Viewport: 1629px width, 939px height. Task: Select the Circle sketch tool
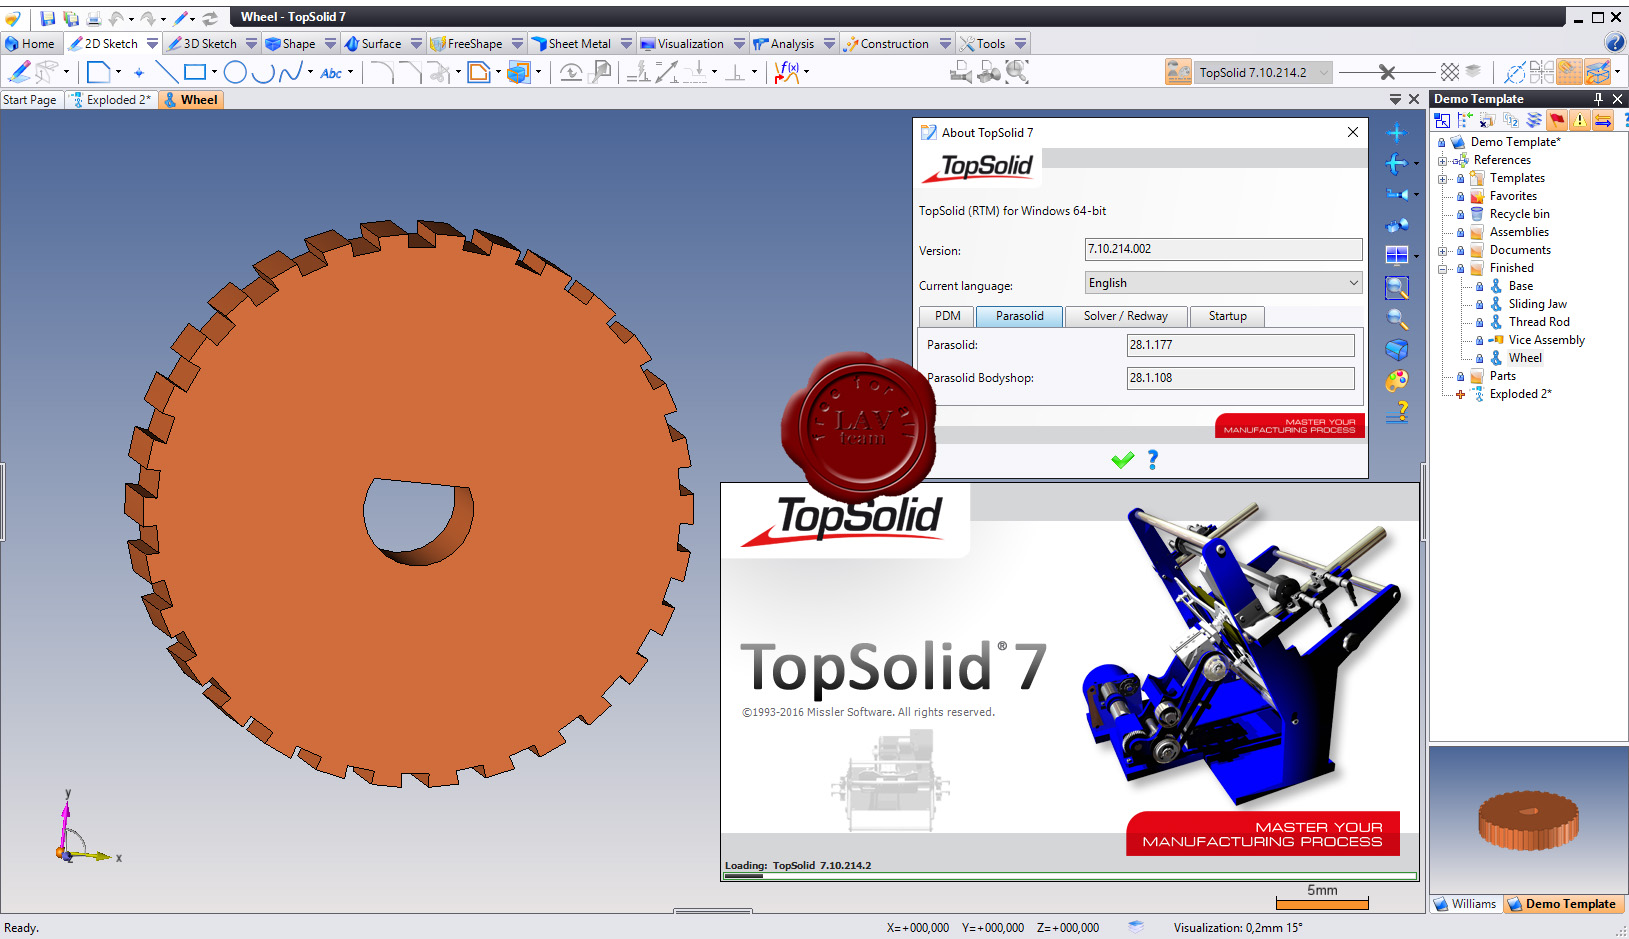(235, 72)
